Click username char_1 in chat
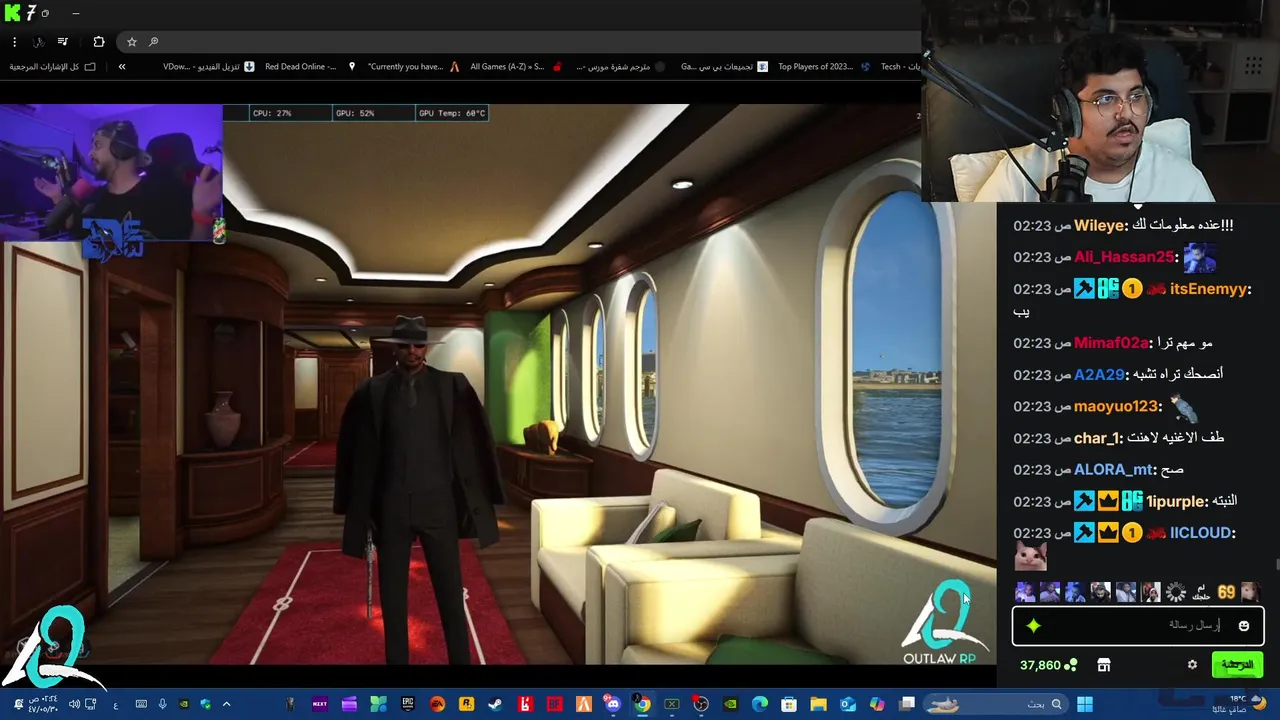The image size is (1280, 720). 1097,438
